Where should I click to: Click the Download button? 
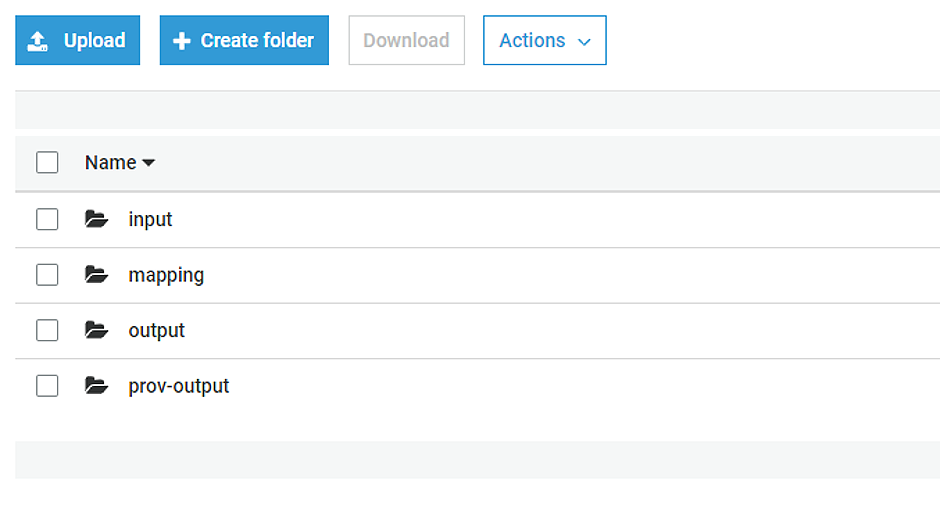(x=406, y=40)
